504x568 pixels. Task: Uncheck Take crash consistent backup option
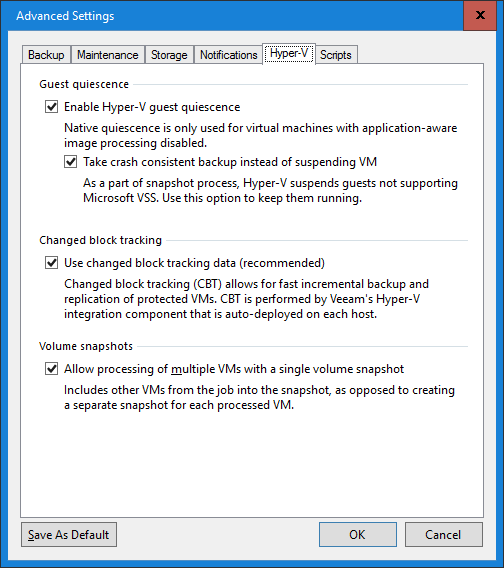coord(71,162)
